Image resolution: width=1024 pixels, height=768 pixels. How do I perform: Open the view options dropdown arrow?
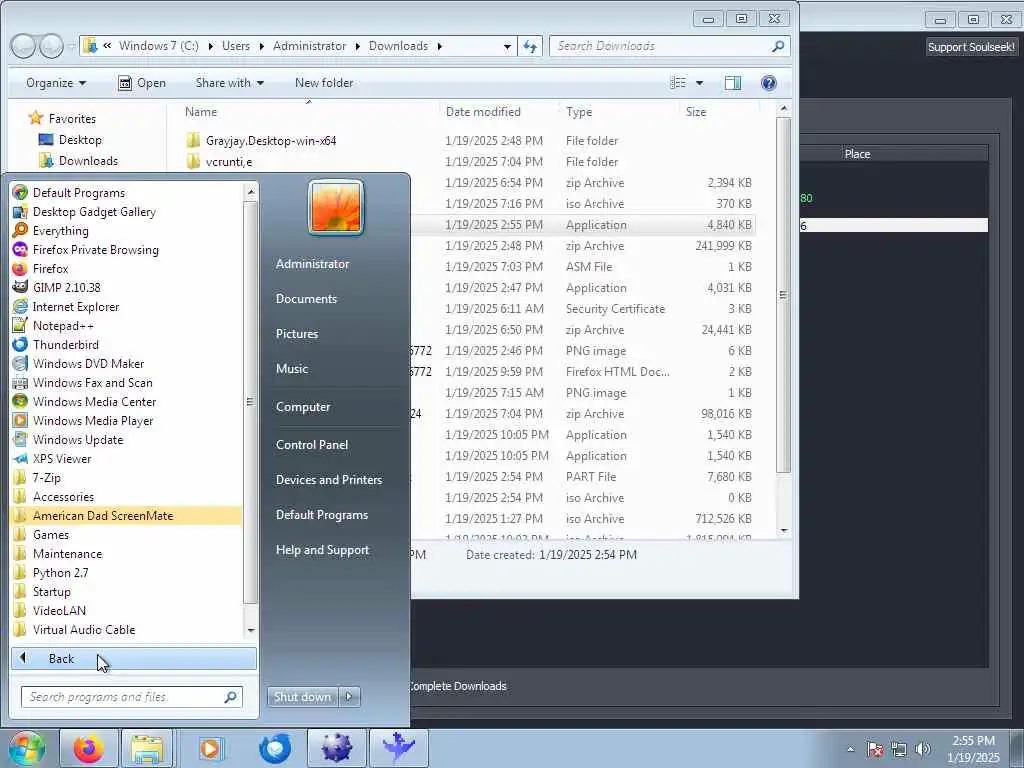pyautogui.click(x=699, y=83)
